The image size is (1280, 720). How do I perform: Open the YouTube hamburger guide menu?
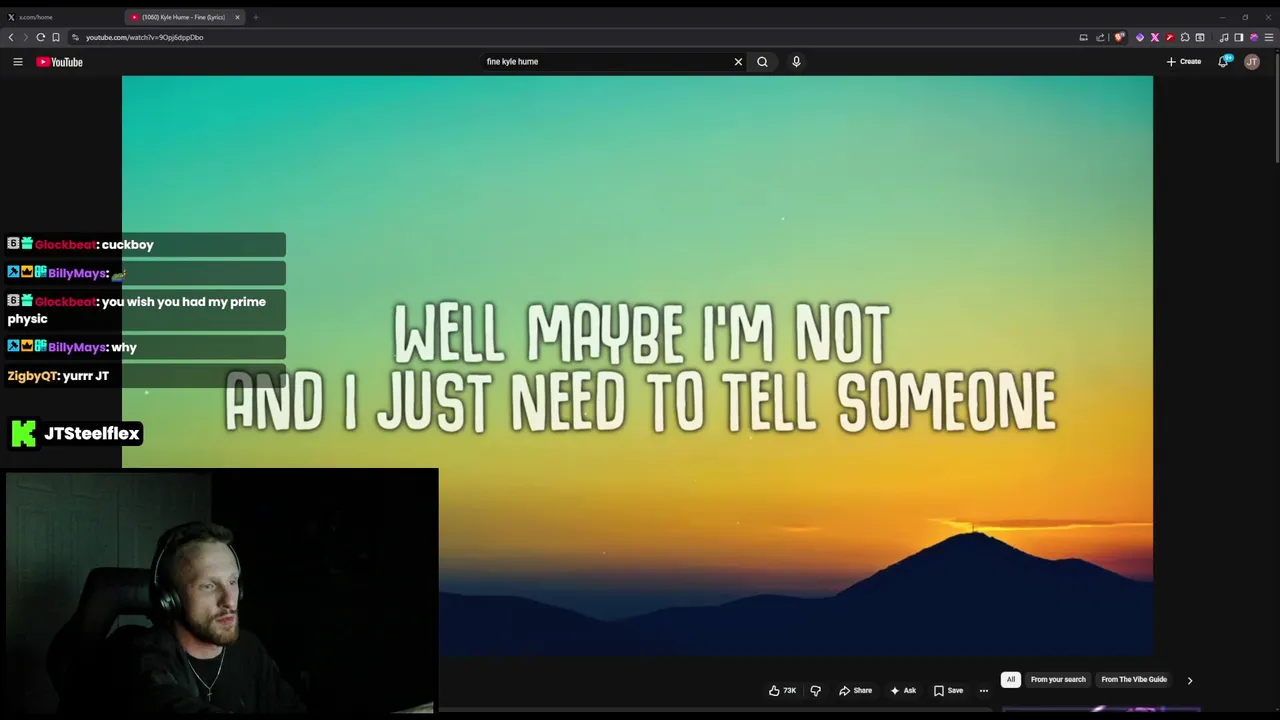17,62
